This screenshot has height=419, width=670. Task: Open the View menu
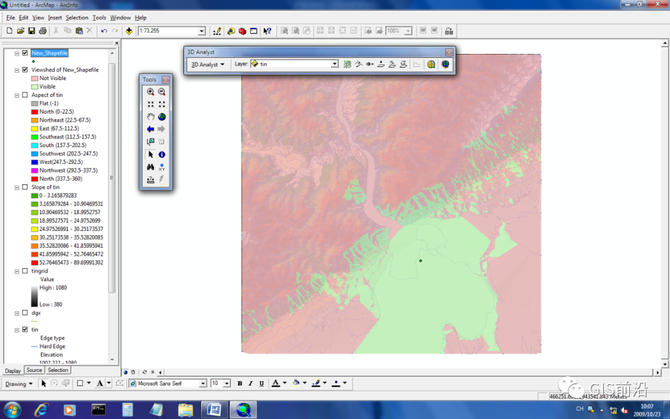38,18
